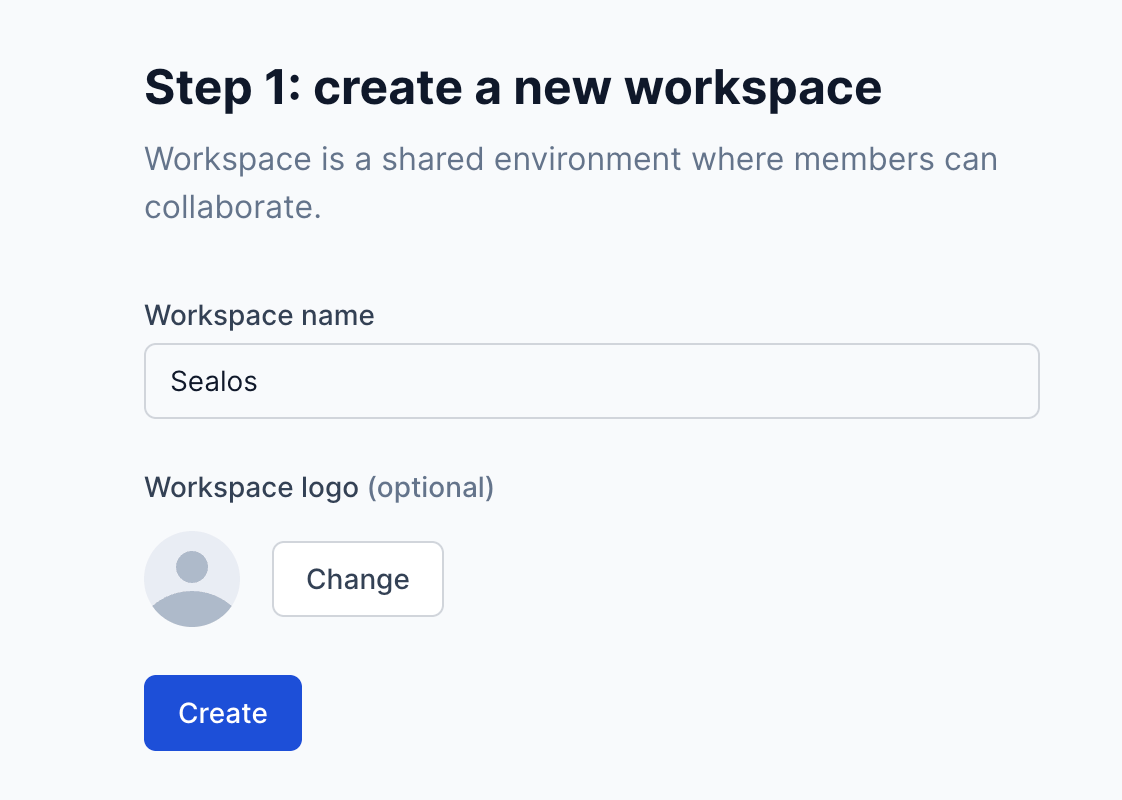Click the Workspace name input field
1122x800 pixels.
590,381
